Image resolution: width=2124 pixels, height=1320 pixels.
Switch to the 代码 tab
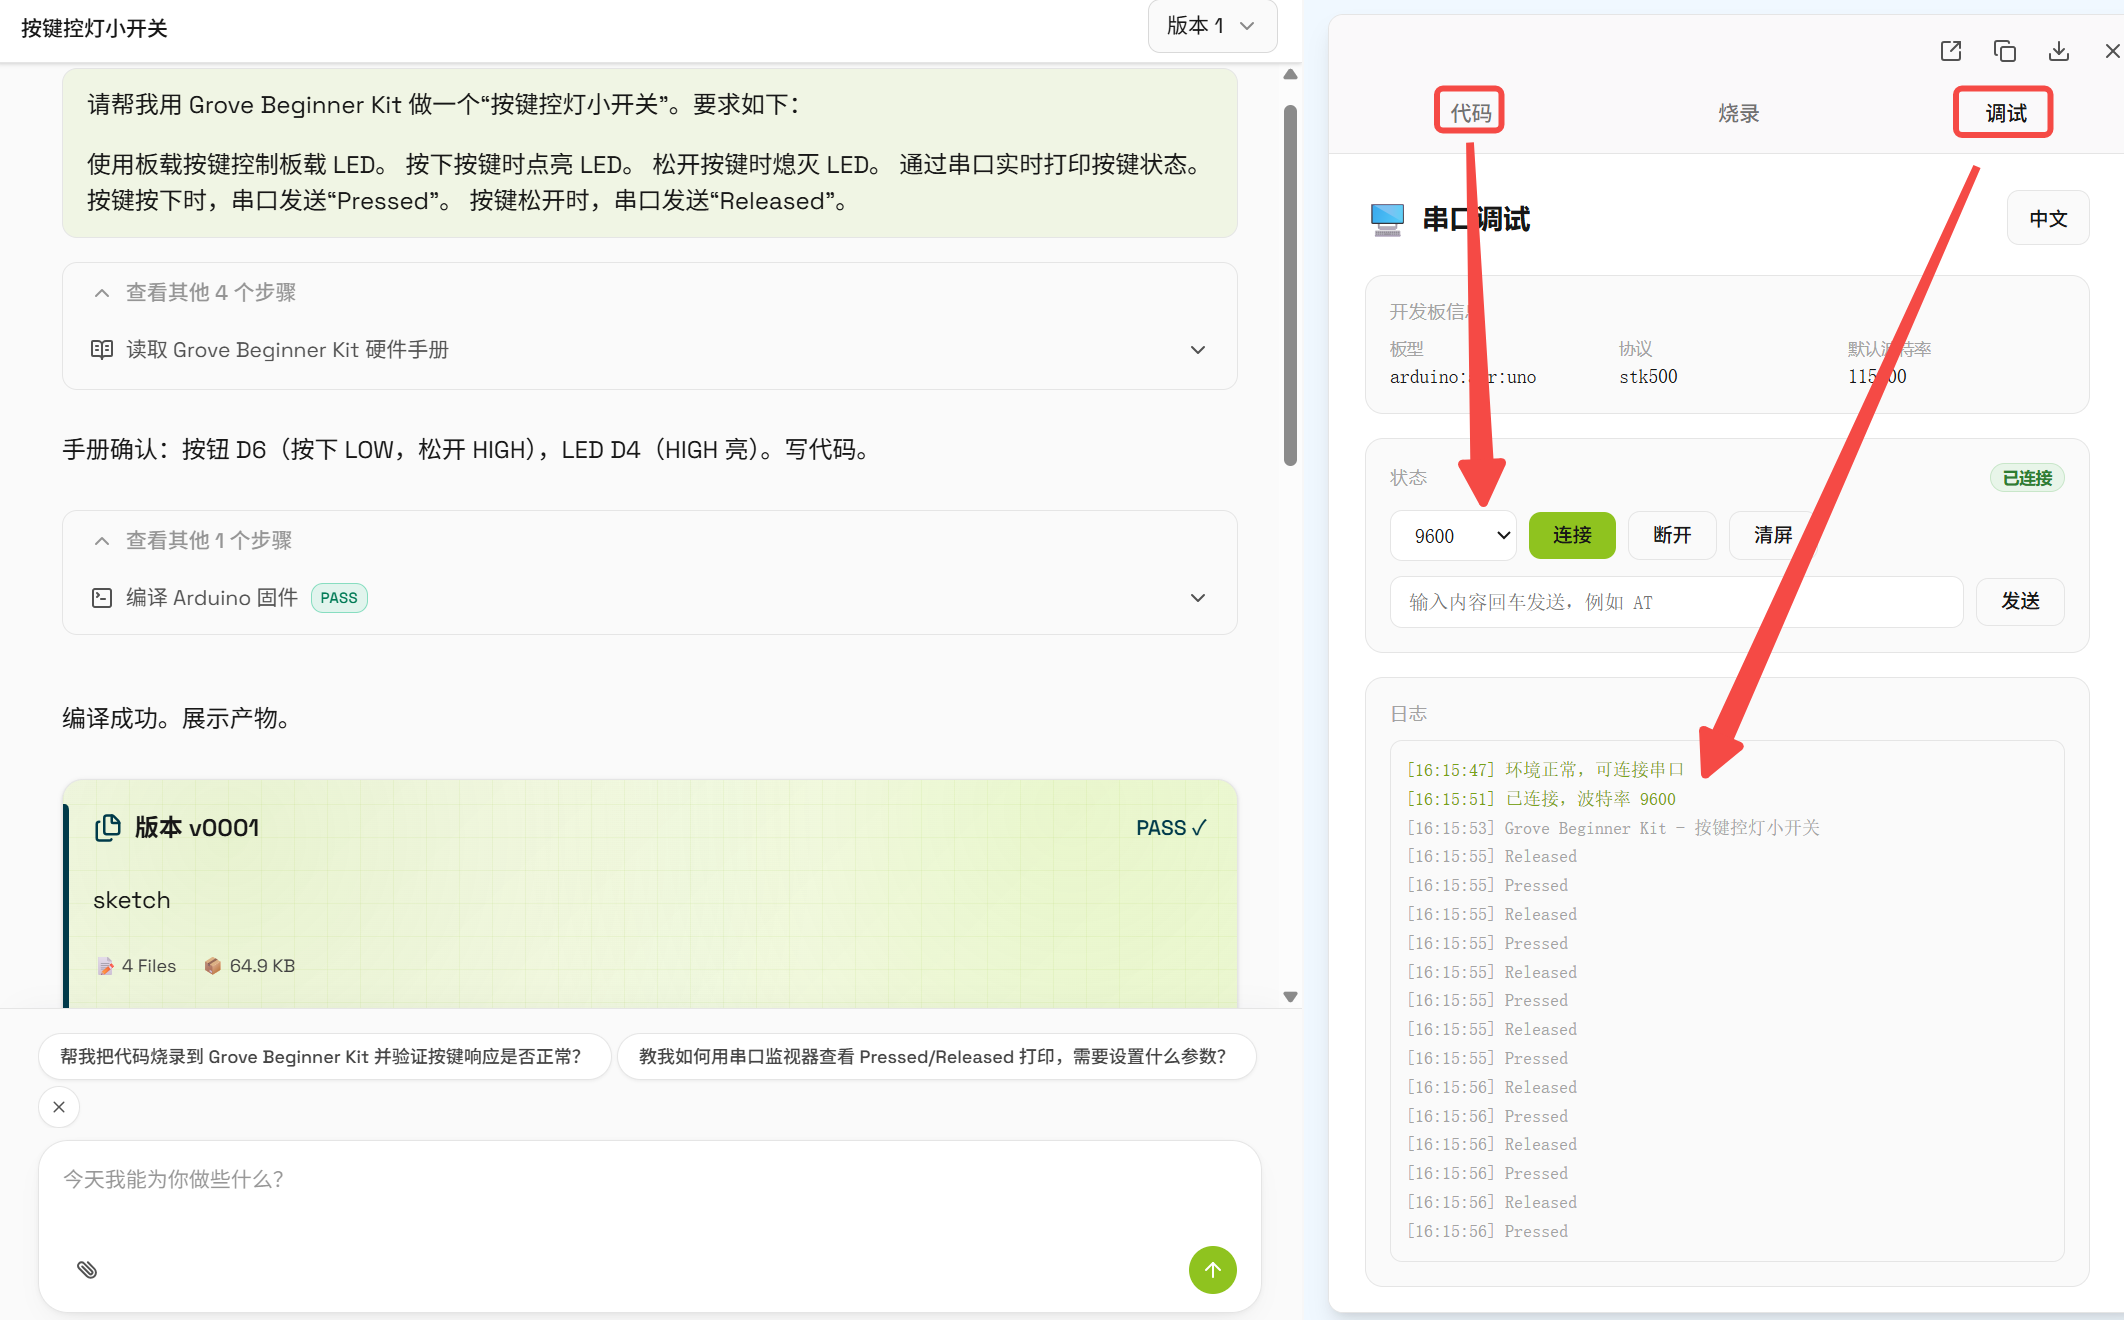pos(1470,113)
